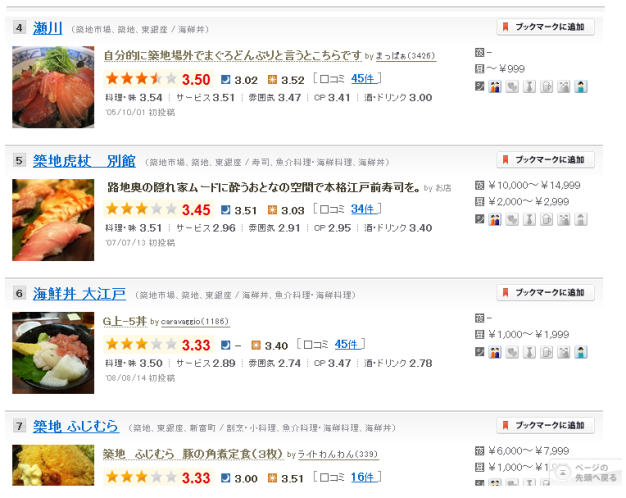This screenshot has height=498, width=626.
Task: Open the 瀬川 restaurant link
Action: pyautogui.click(x=48, y=28)
